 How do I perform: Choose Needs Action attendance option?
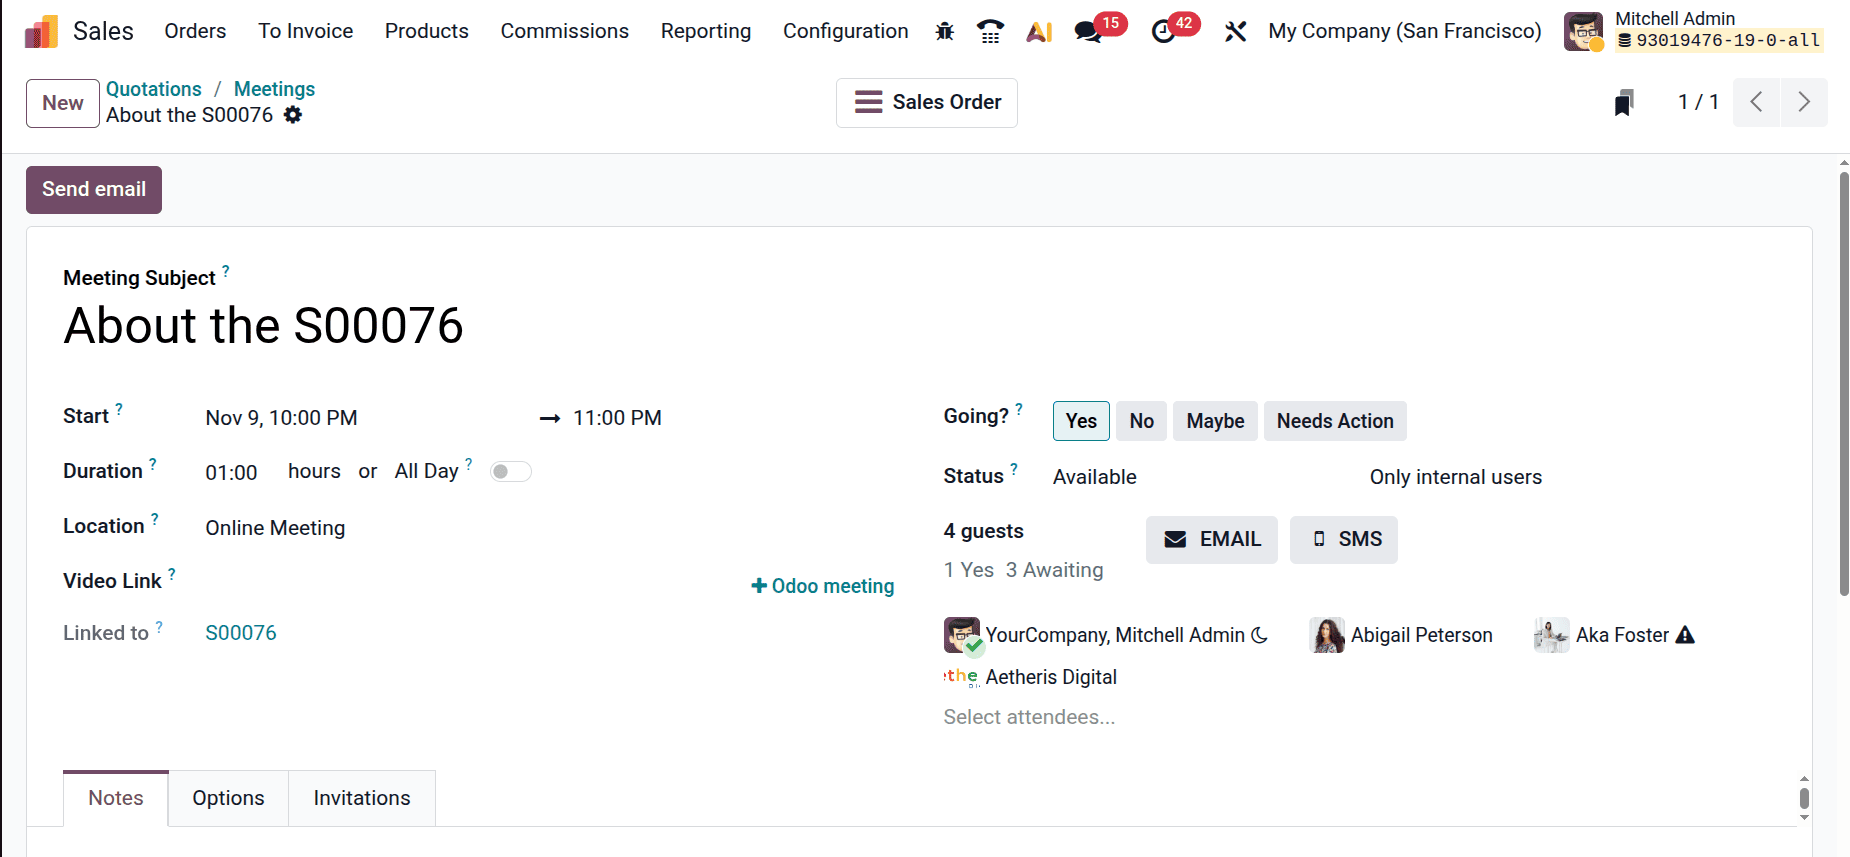pyautogui.click(x=1334, y=421)
